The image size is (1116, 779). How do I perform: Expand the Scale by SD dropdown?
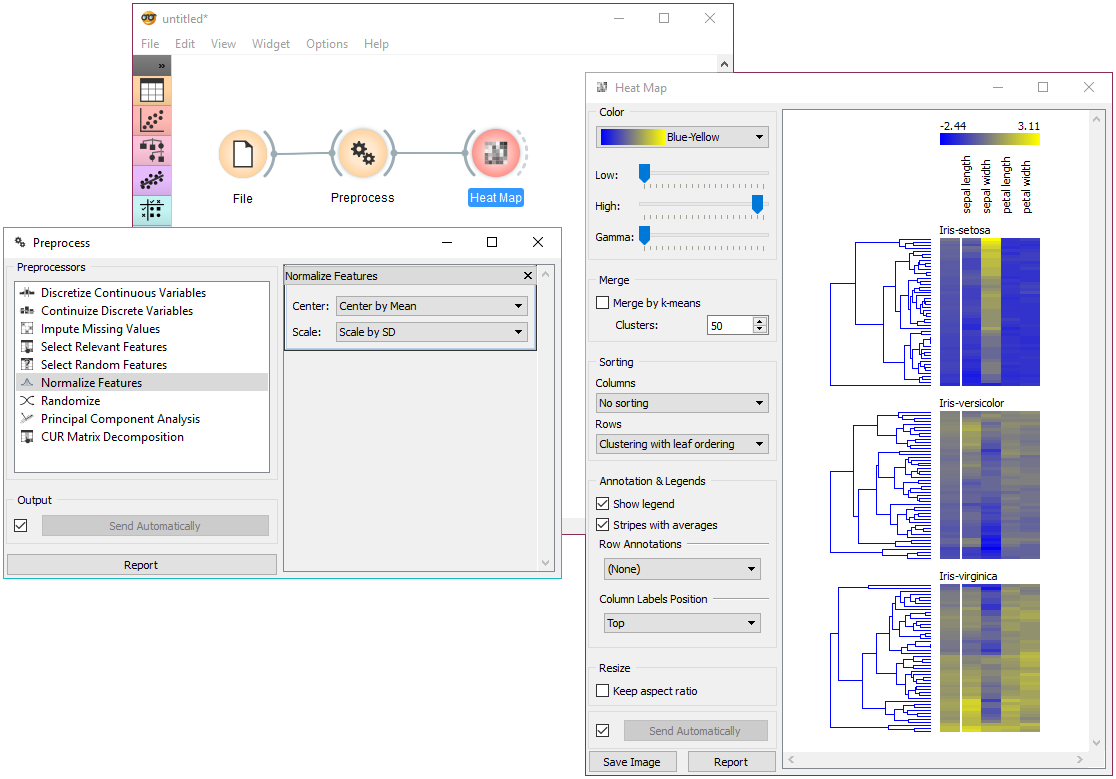[x=431, y=332]
